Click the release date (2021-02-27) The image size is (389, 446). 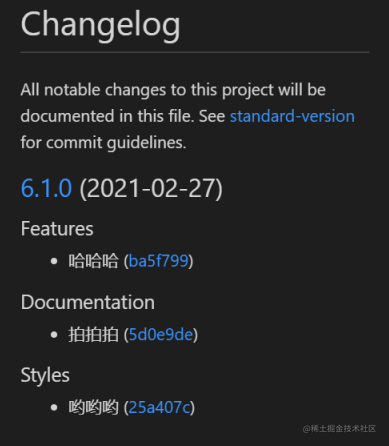pos(151,189)
